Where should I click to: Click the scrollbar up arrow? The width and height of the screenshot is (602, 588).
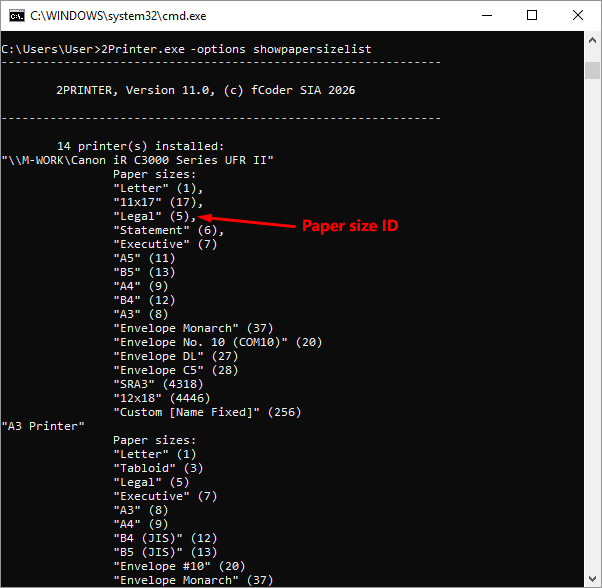click(x=592, y=40)
